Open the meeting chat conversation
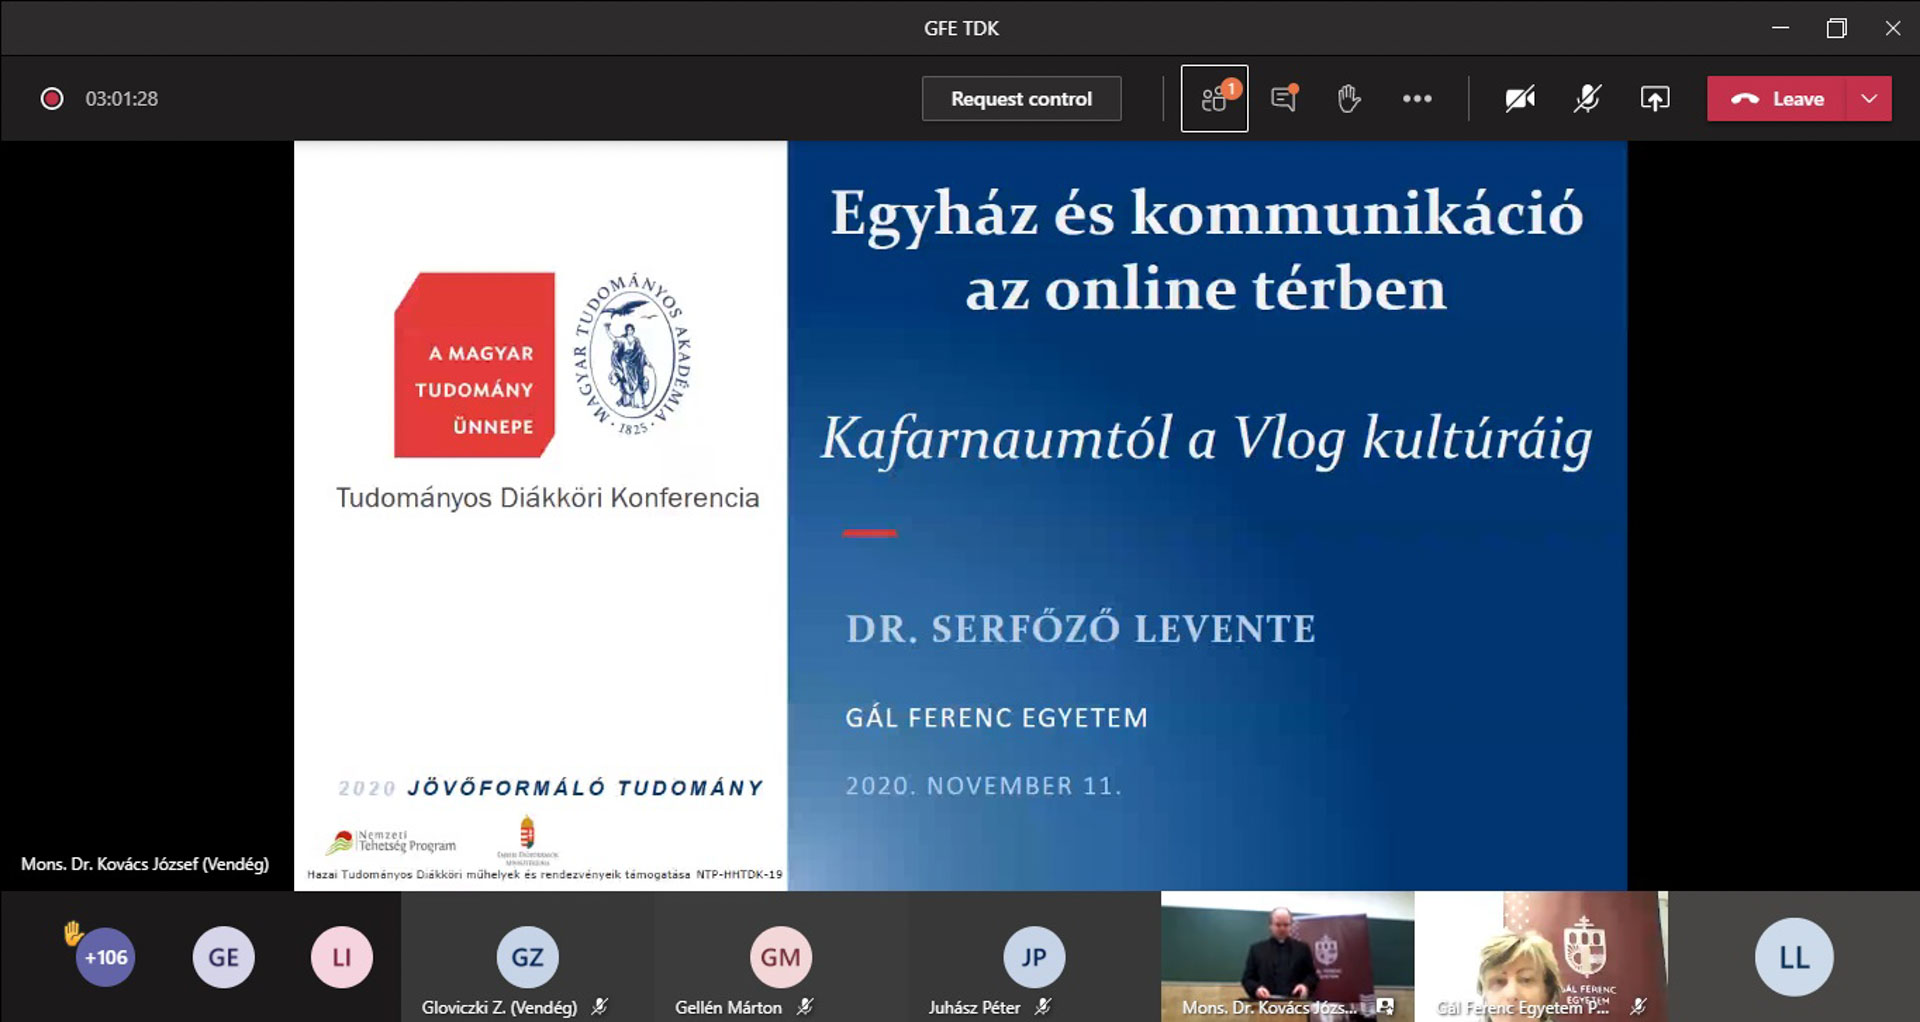The height and width of the screenshot is (1022, 1920). tap(1283, 99)
